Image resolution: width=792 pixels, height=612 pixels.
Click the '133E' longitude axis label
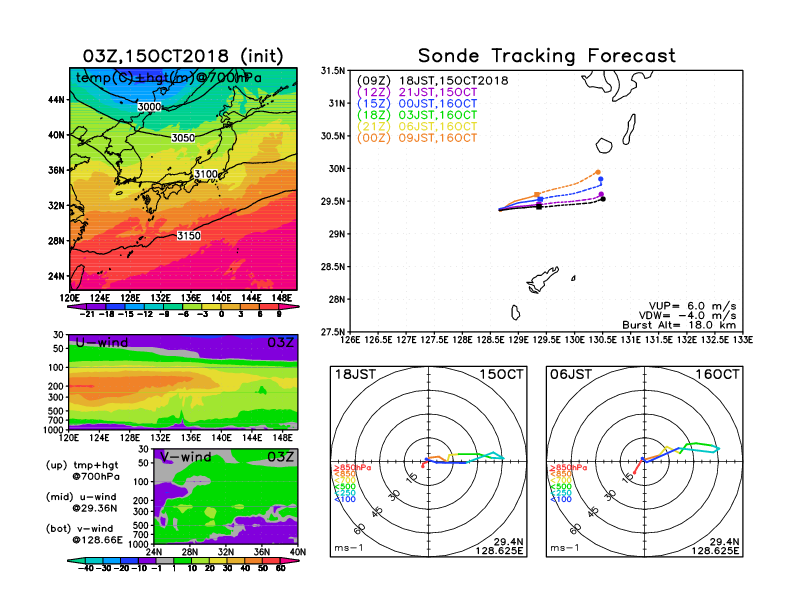pos(742,340)
